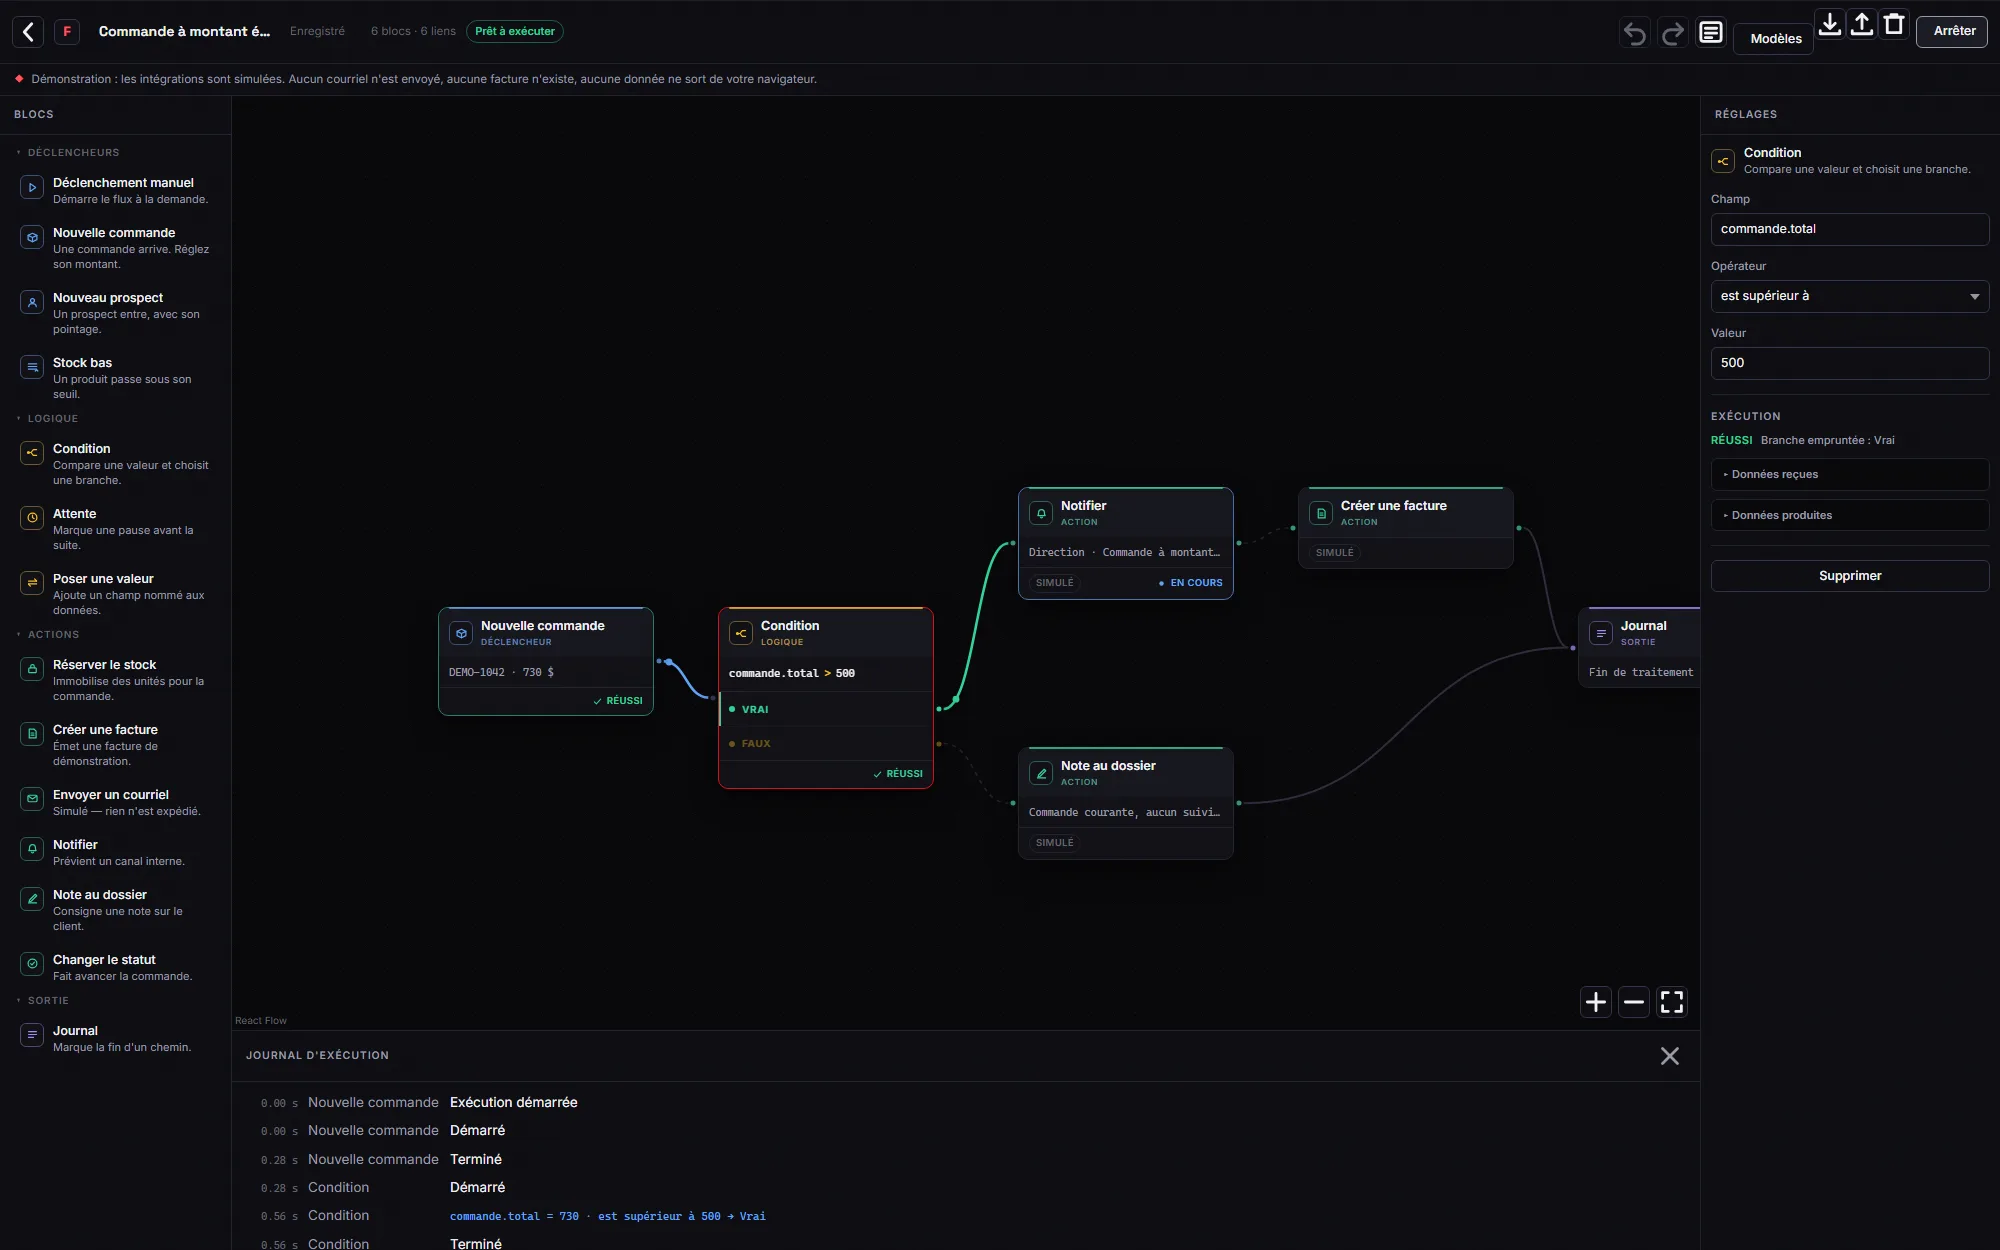The width and height of the screenshot is (2000, 1250).
Task: Click the undo arrow icon
Action: coord(1634,34)
